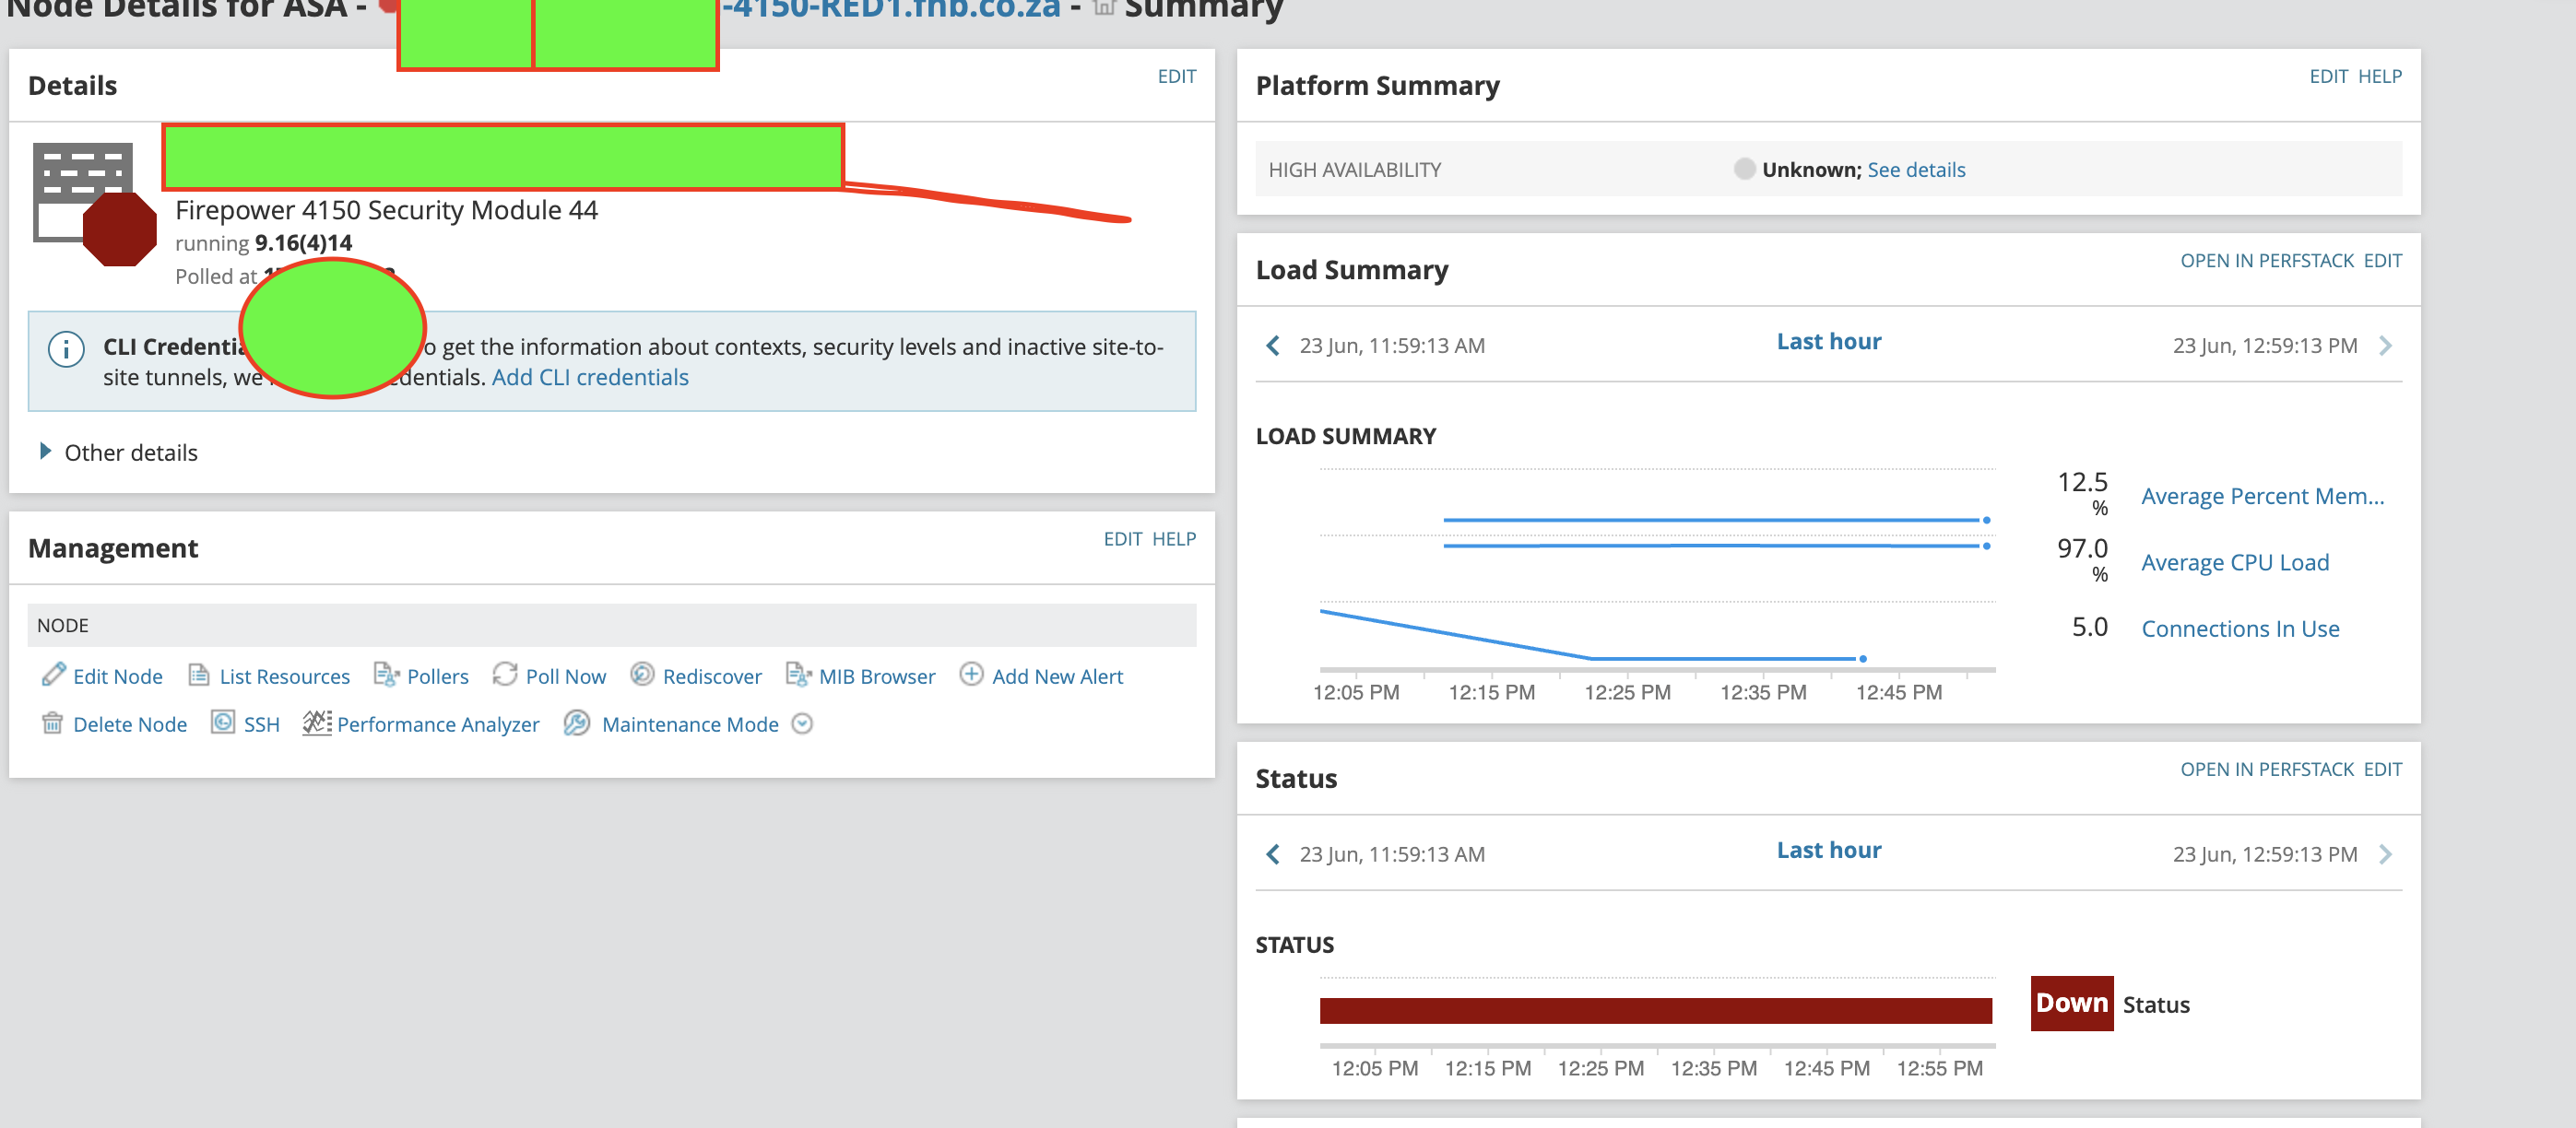Click HELP in Platform Summary header

(2379, 77)
